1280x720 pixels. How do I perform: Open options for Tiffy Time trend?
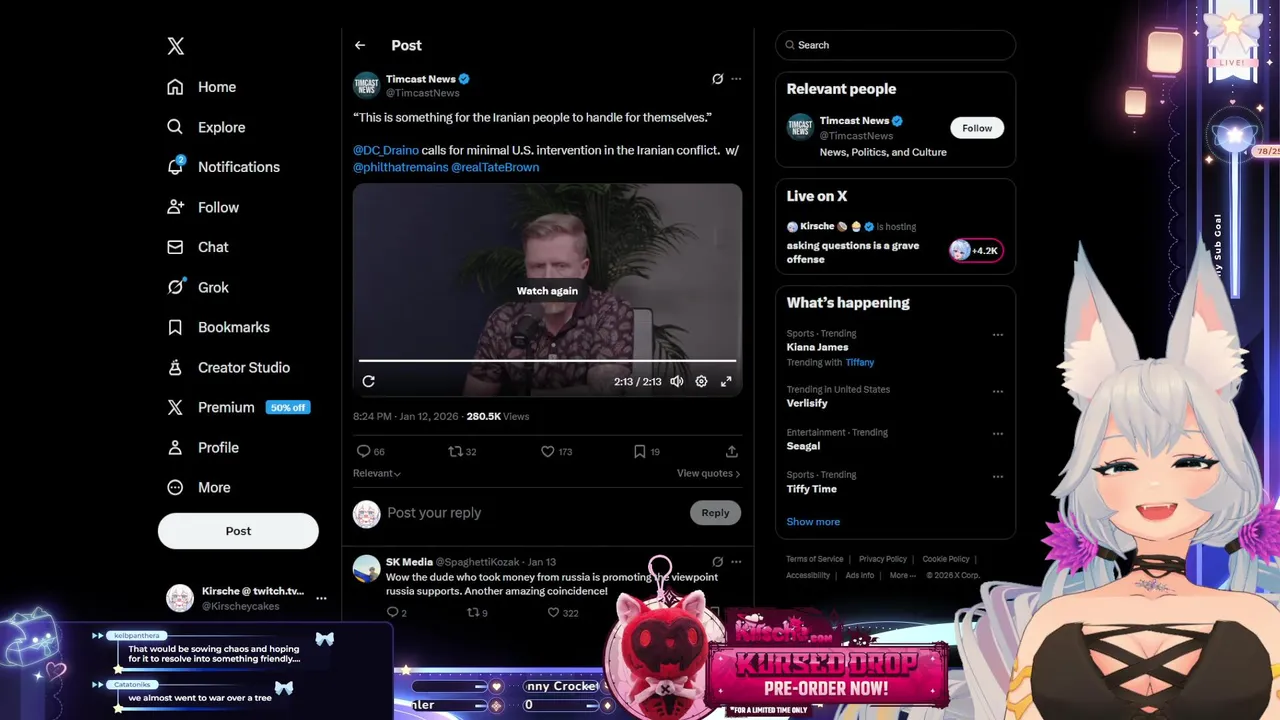click(x=997, y=476)
